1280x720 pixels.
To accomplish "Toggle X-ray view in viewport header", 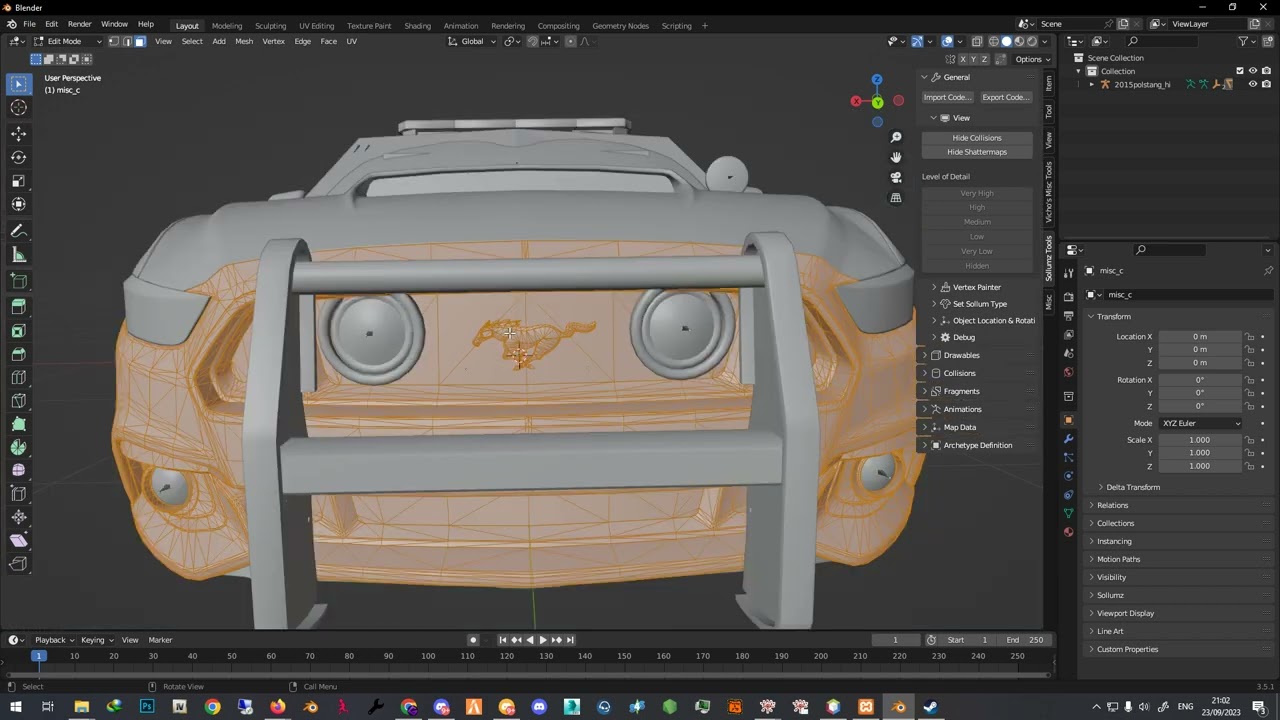I will point(977,41).
